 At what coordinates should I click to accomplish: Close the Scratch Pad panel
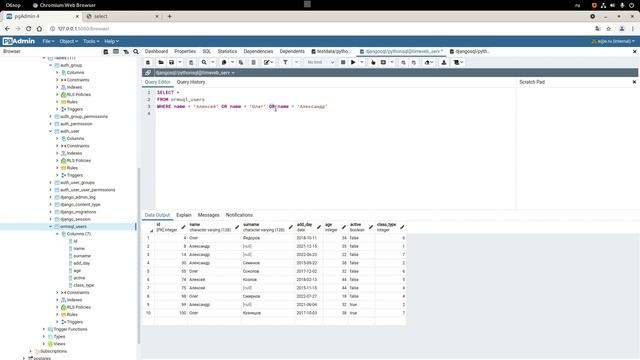coord(634,82)
